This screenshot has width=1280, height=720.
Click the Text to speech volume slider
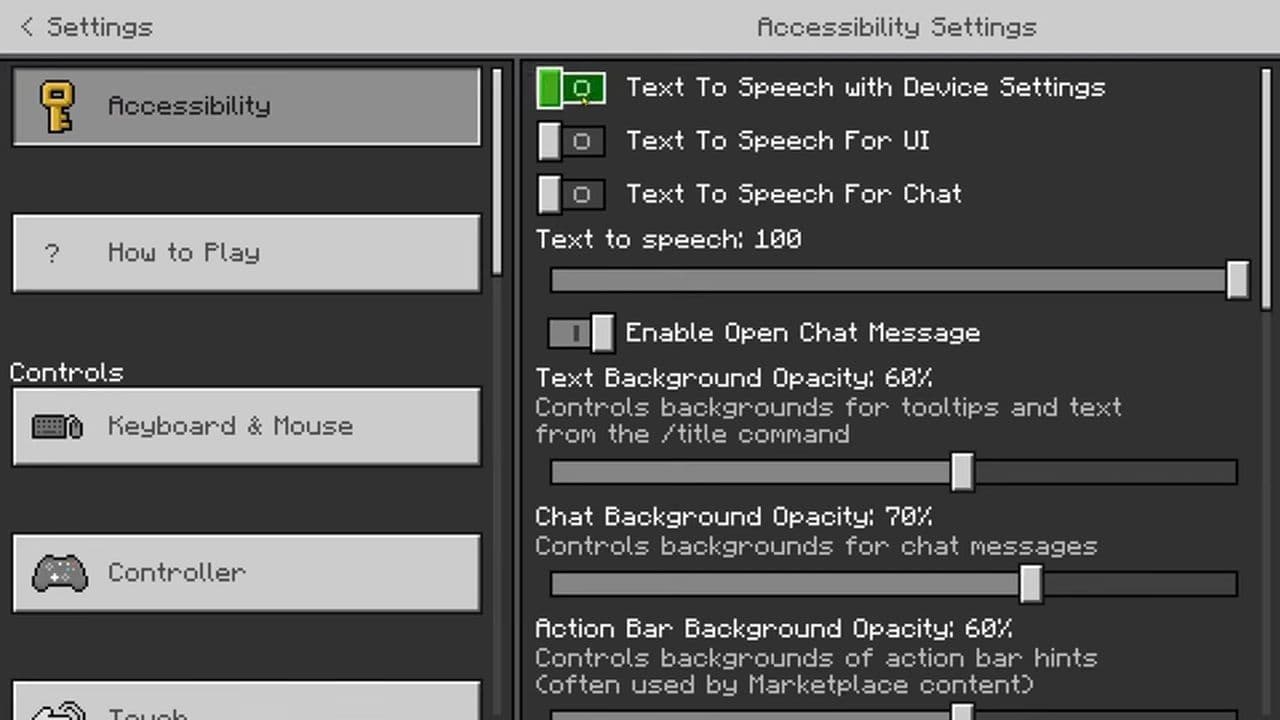893,281
